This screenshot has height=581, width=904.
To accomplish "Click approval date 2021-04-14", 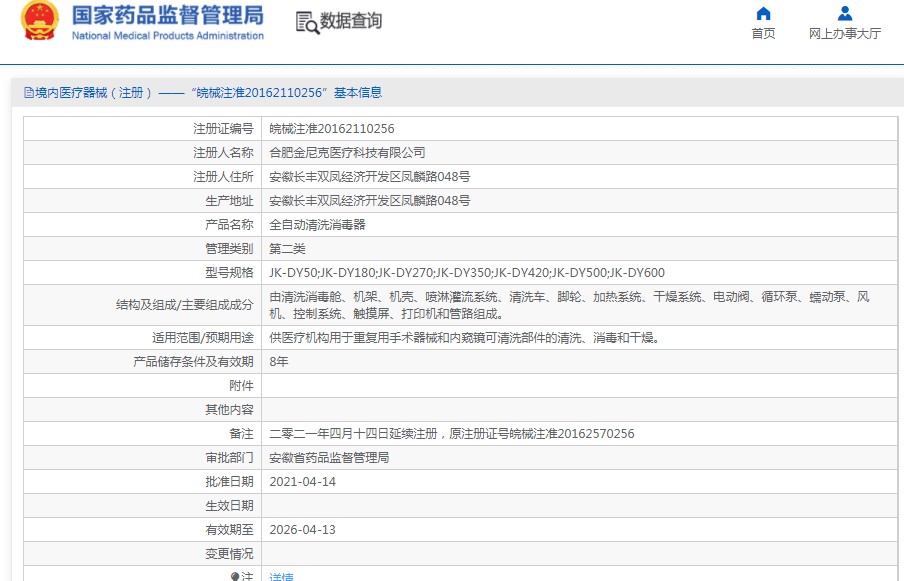I will pyautogui.click(x=303, y=482).
